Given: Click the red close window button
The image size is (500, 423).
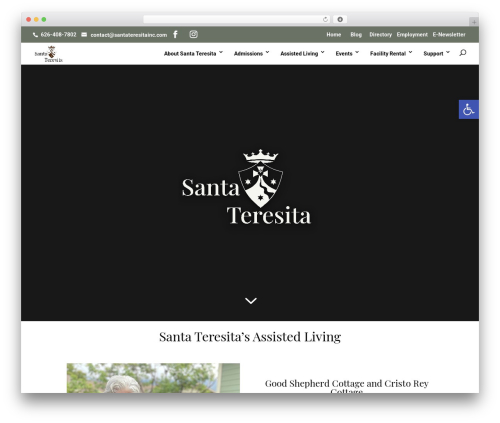Looking at the screenshot, I should coord(29,19).
